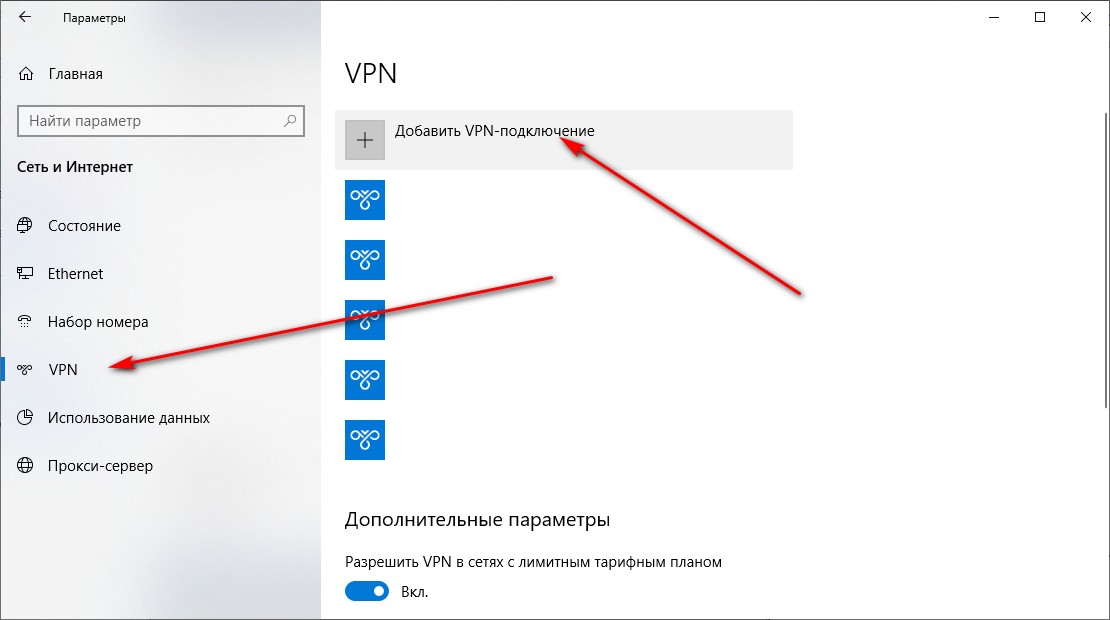The height and width of the screenshot is (620, 1110).
Task: Click the search magnifier icon
Action: pos(290,121)
